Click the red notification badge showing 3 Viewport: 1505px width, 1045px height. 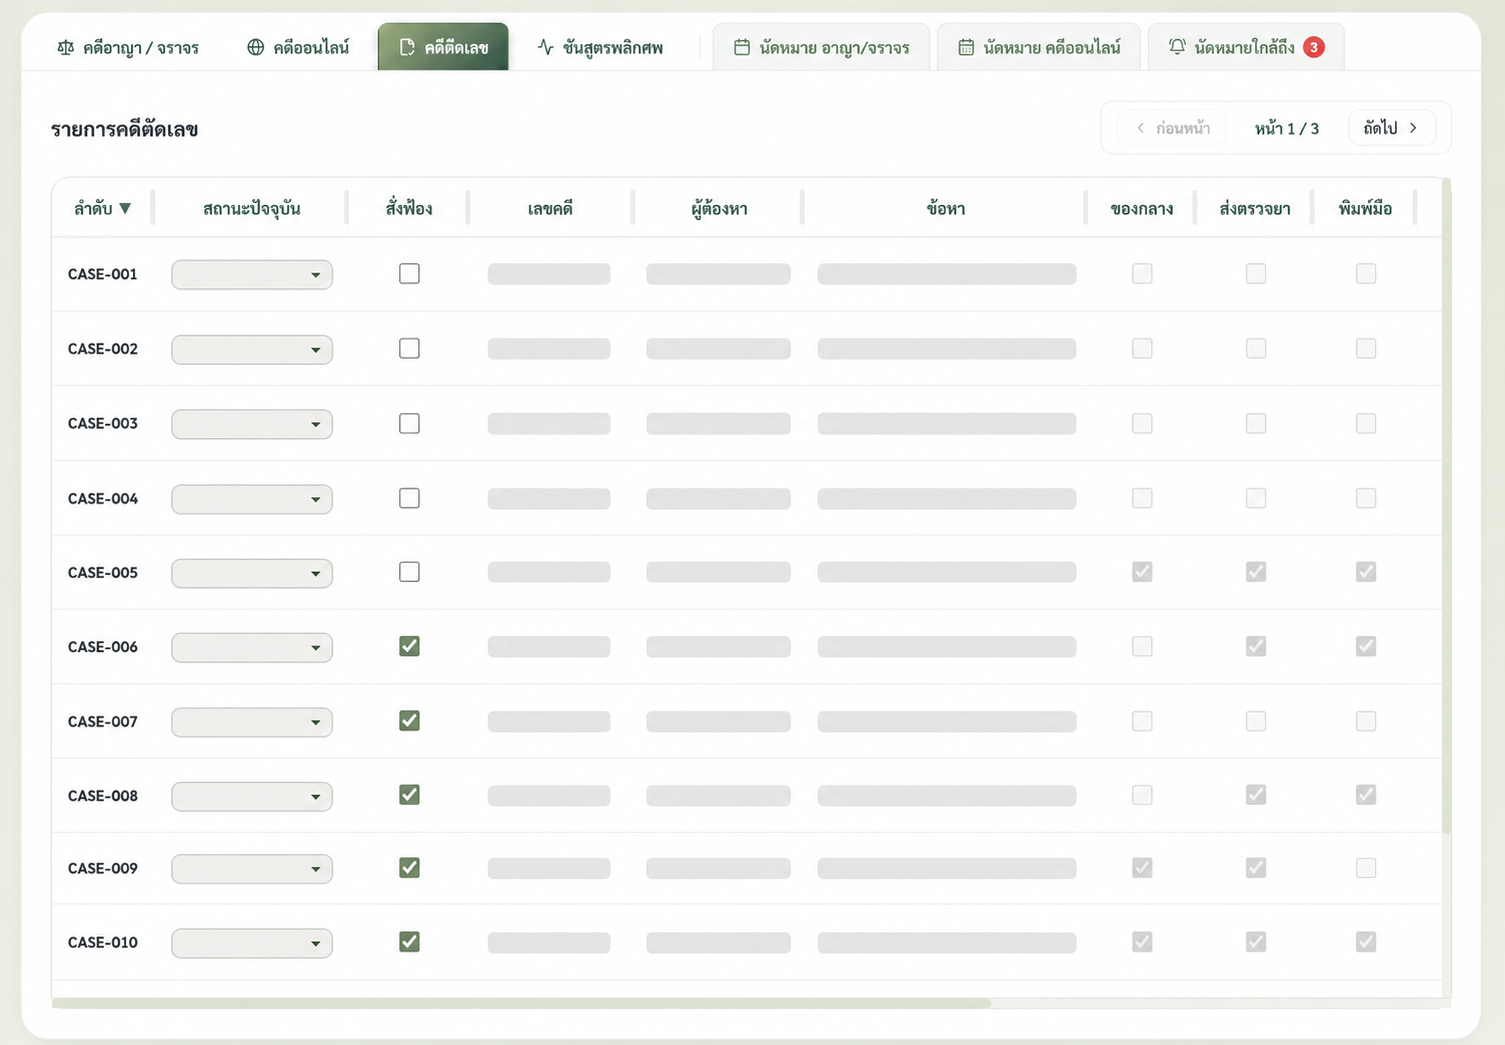pyautogui.click(x=1314, y=47)
